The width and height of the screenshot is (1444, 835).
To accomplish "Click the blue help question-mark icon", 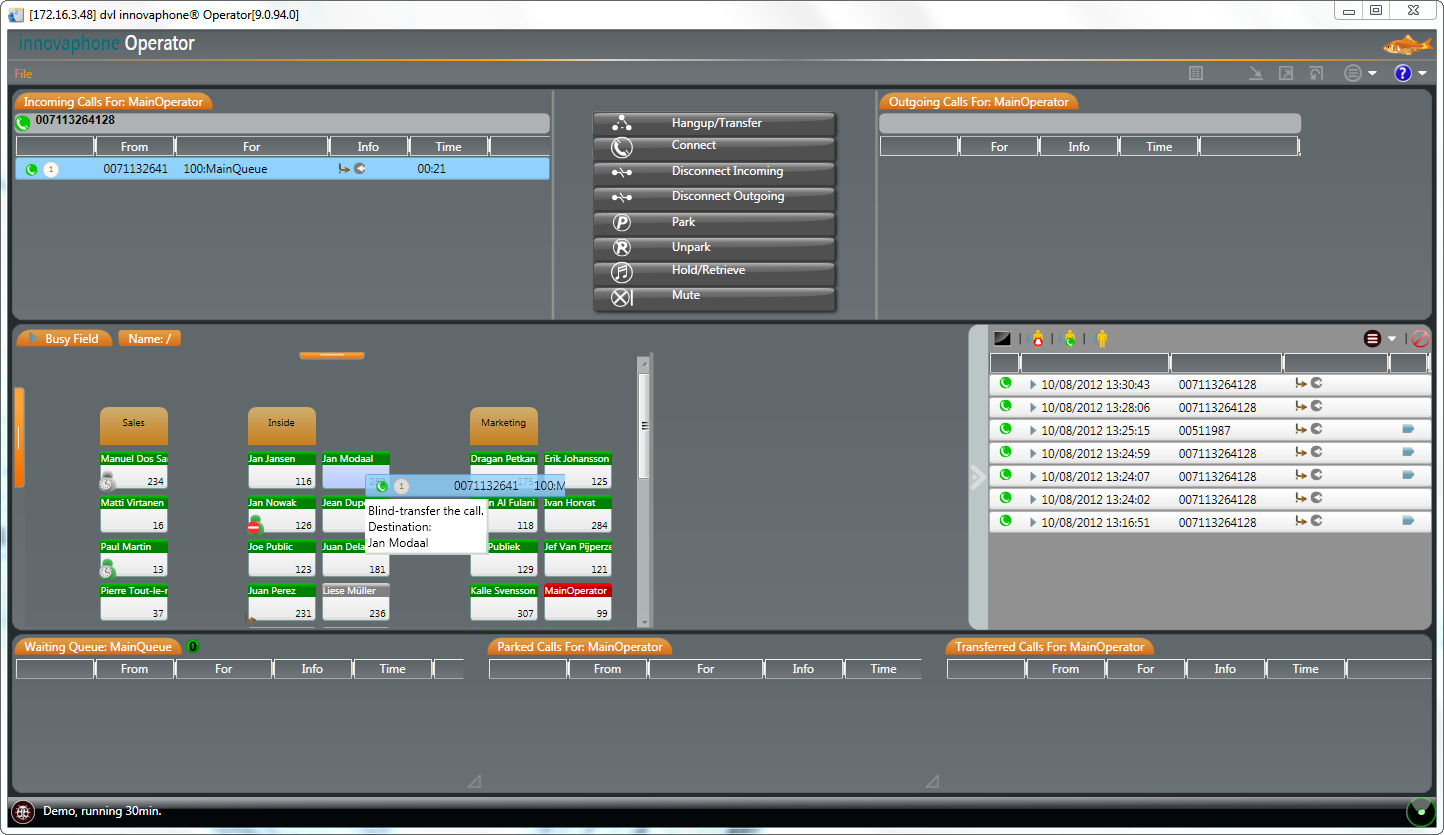I will coord(1403,73).
